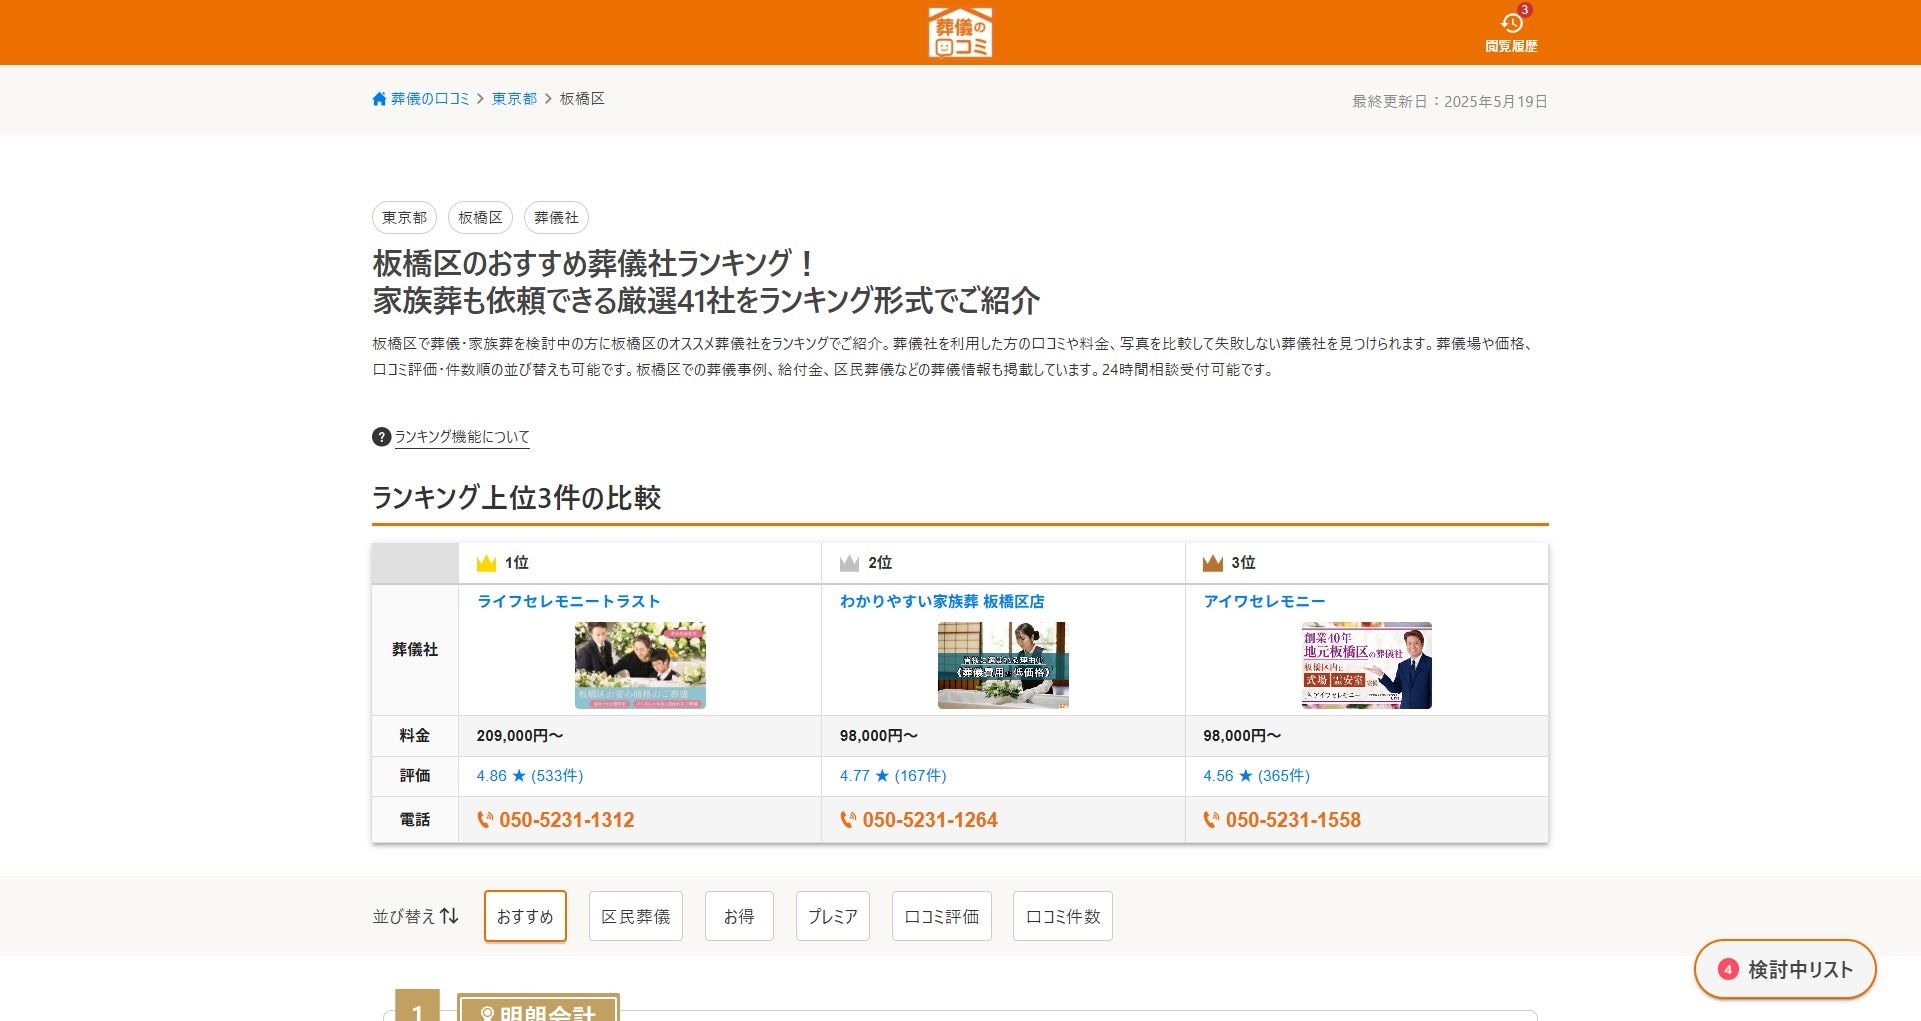Click the 並び替え sort arrows icon
Viewport: 1921px width, 1021px height.
point(449,916)
